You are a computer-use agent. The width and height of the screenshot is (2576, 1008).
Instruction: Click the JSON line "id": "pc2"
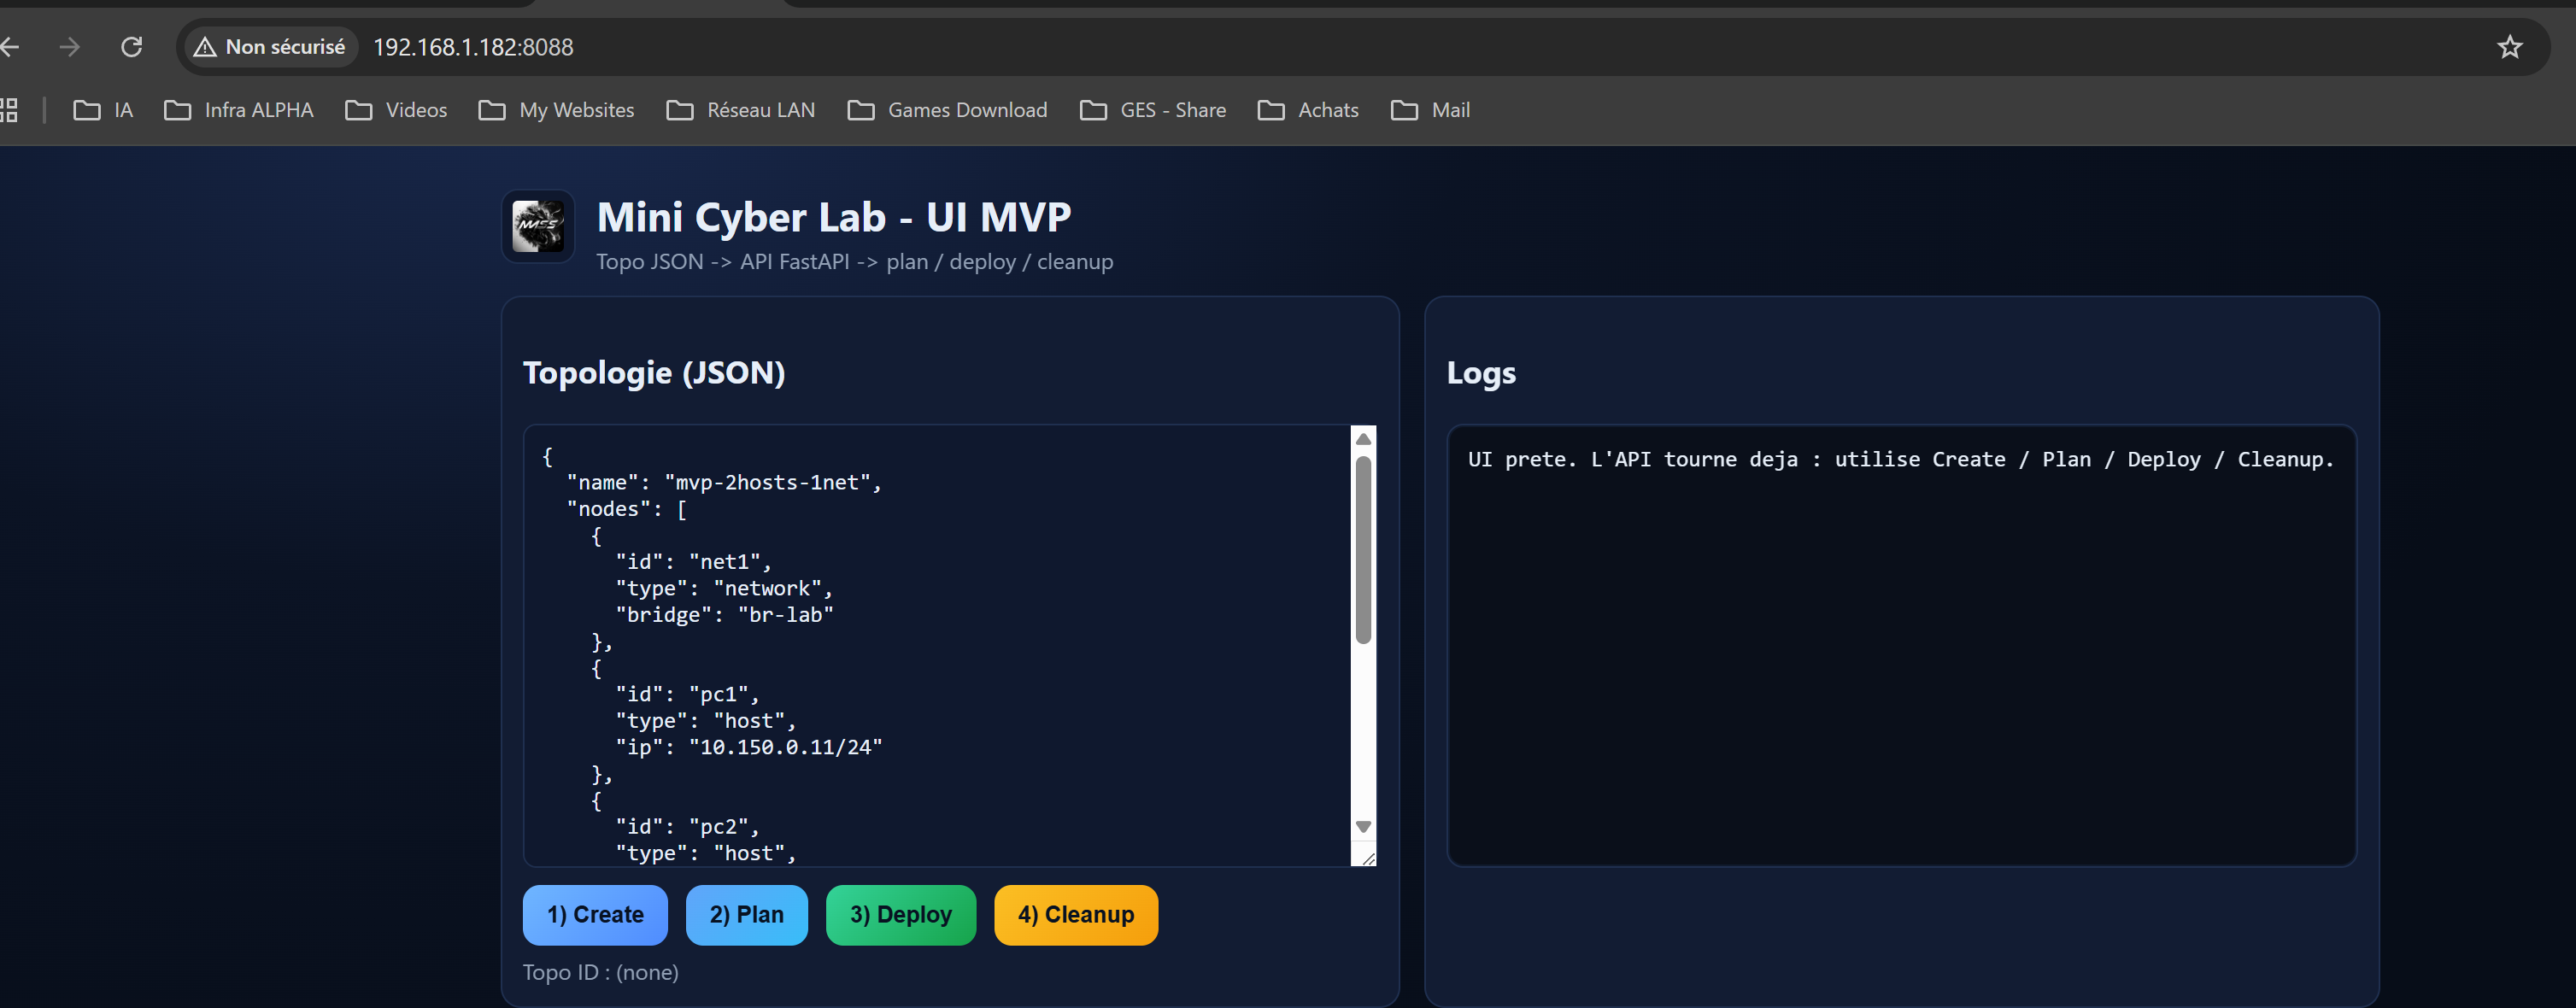[x=687, y=827]
